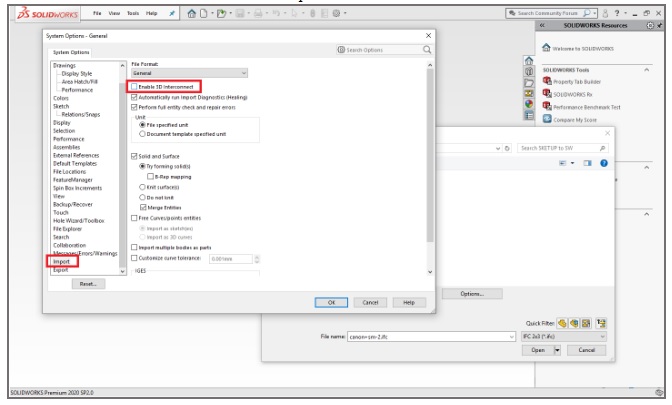The height and width of the screenshot is (405, 672).
Task: Select Import in the options tree
Action: 61,261
